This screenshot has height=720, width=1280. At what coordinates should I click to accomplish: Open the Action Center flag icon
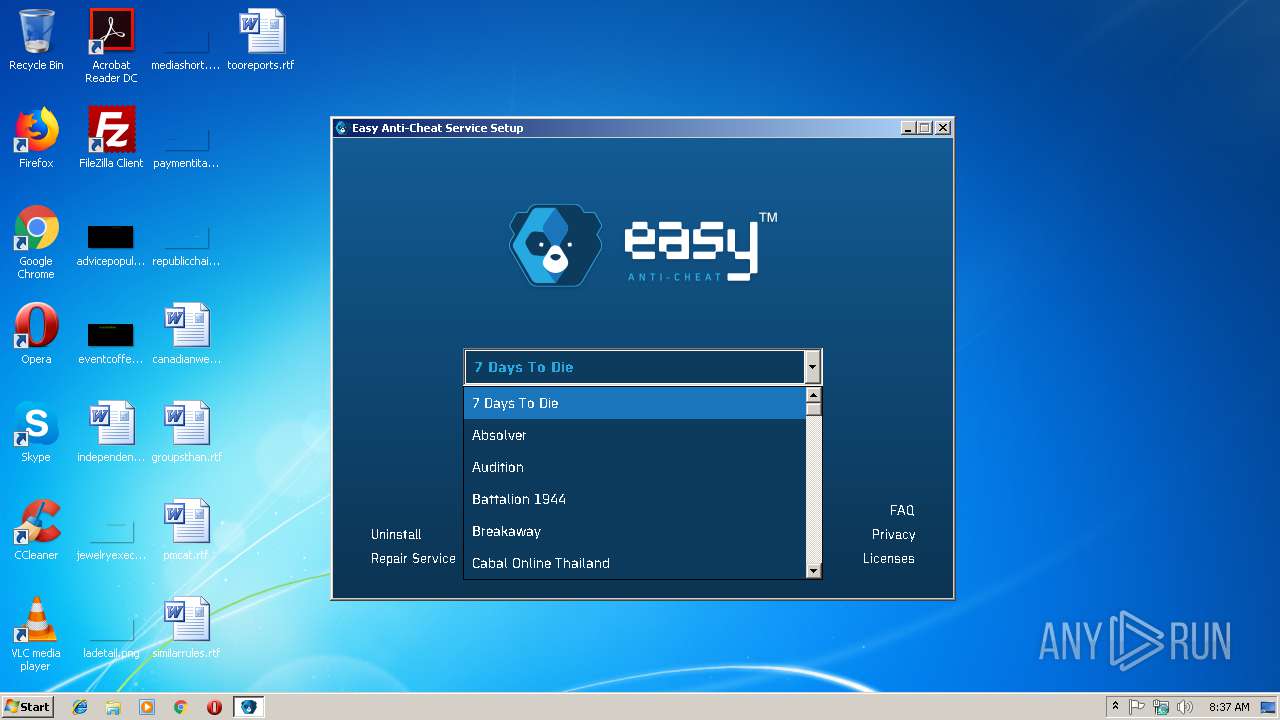tap(1137, 707)
